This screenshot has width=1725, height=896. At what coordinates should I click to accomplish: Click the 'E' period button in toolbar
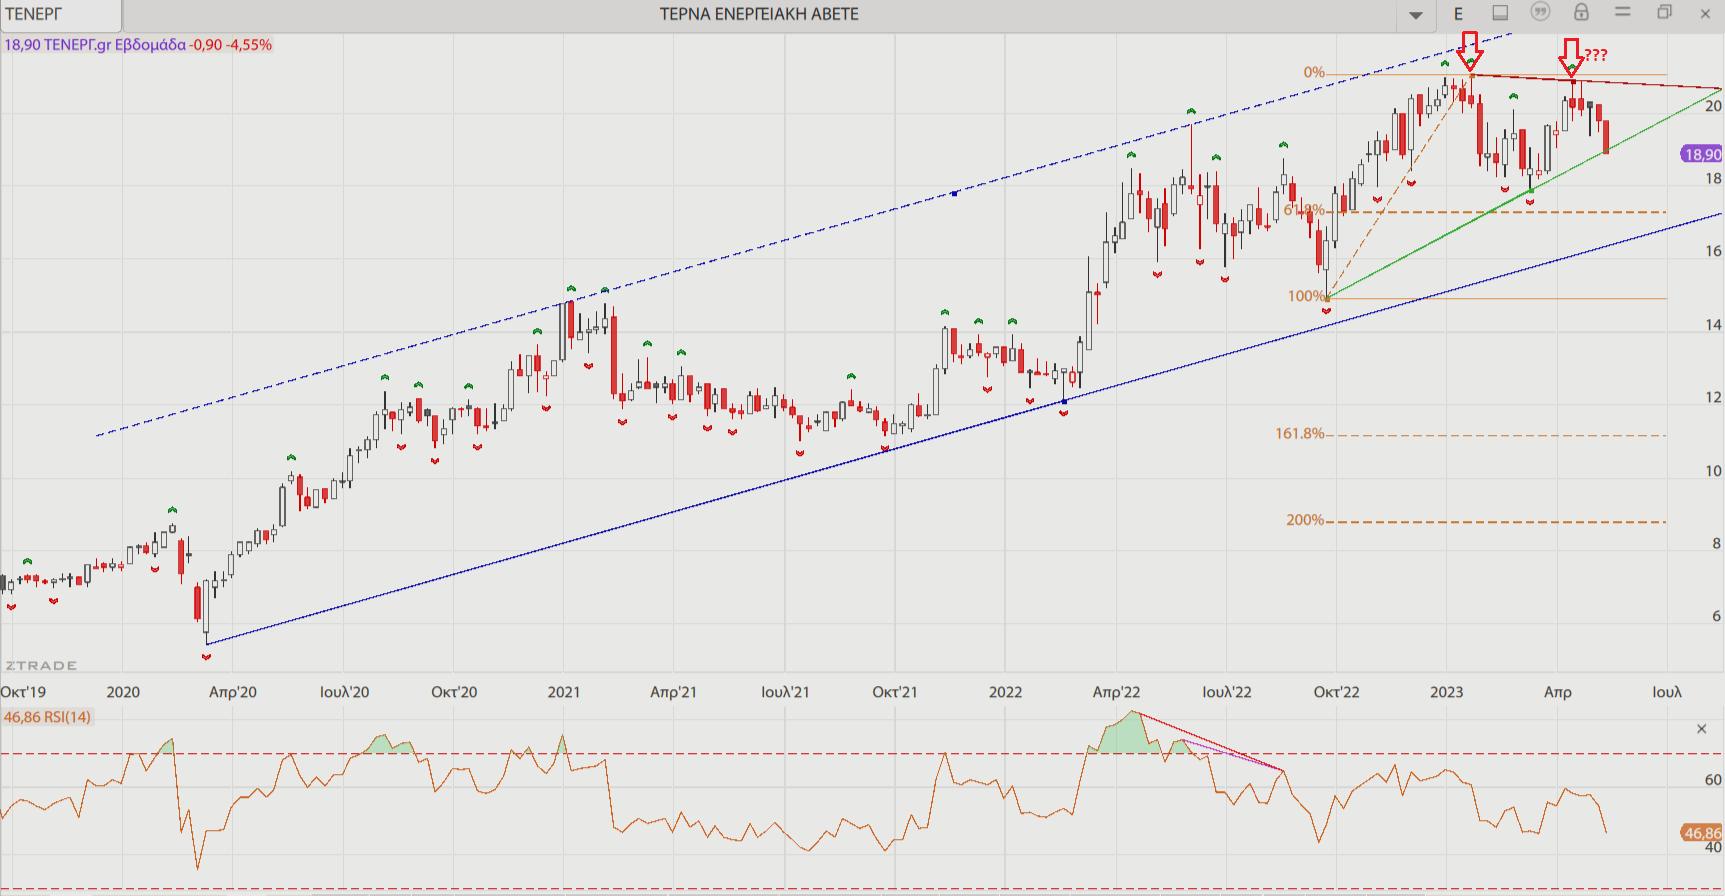(1458, 14)
